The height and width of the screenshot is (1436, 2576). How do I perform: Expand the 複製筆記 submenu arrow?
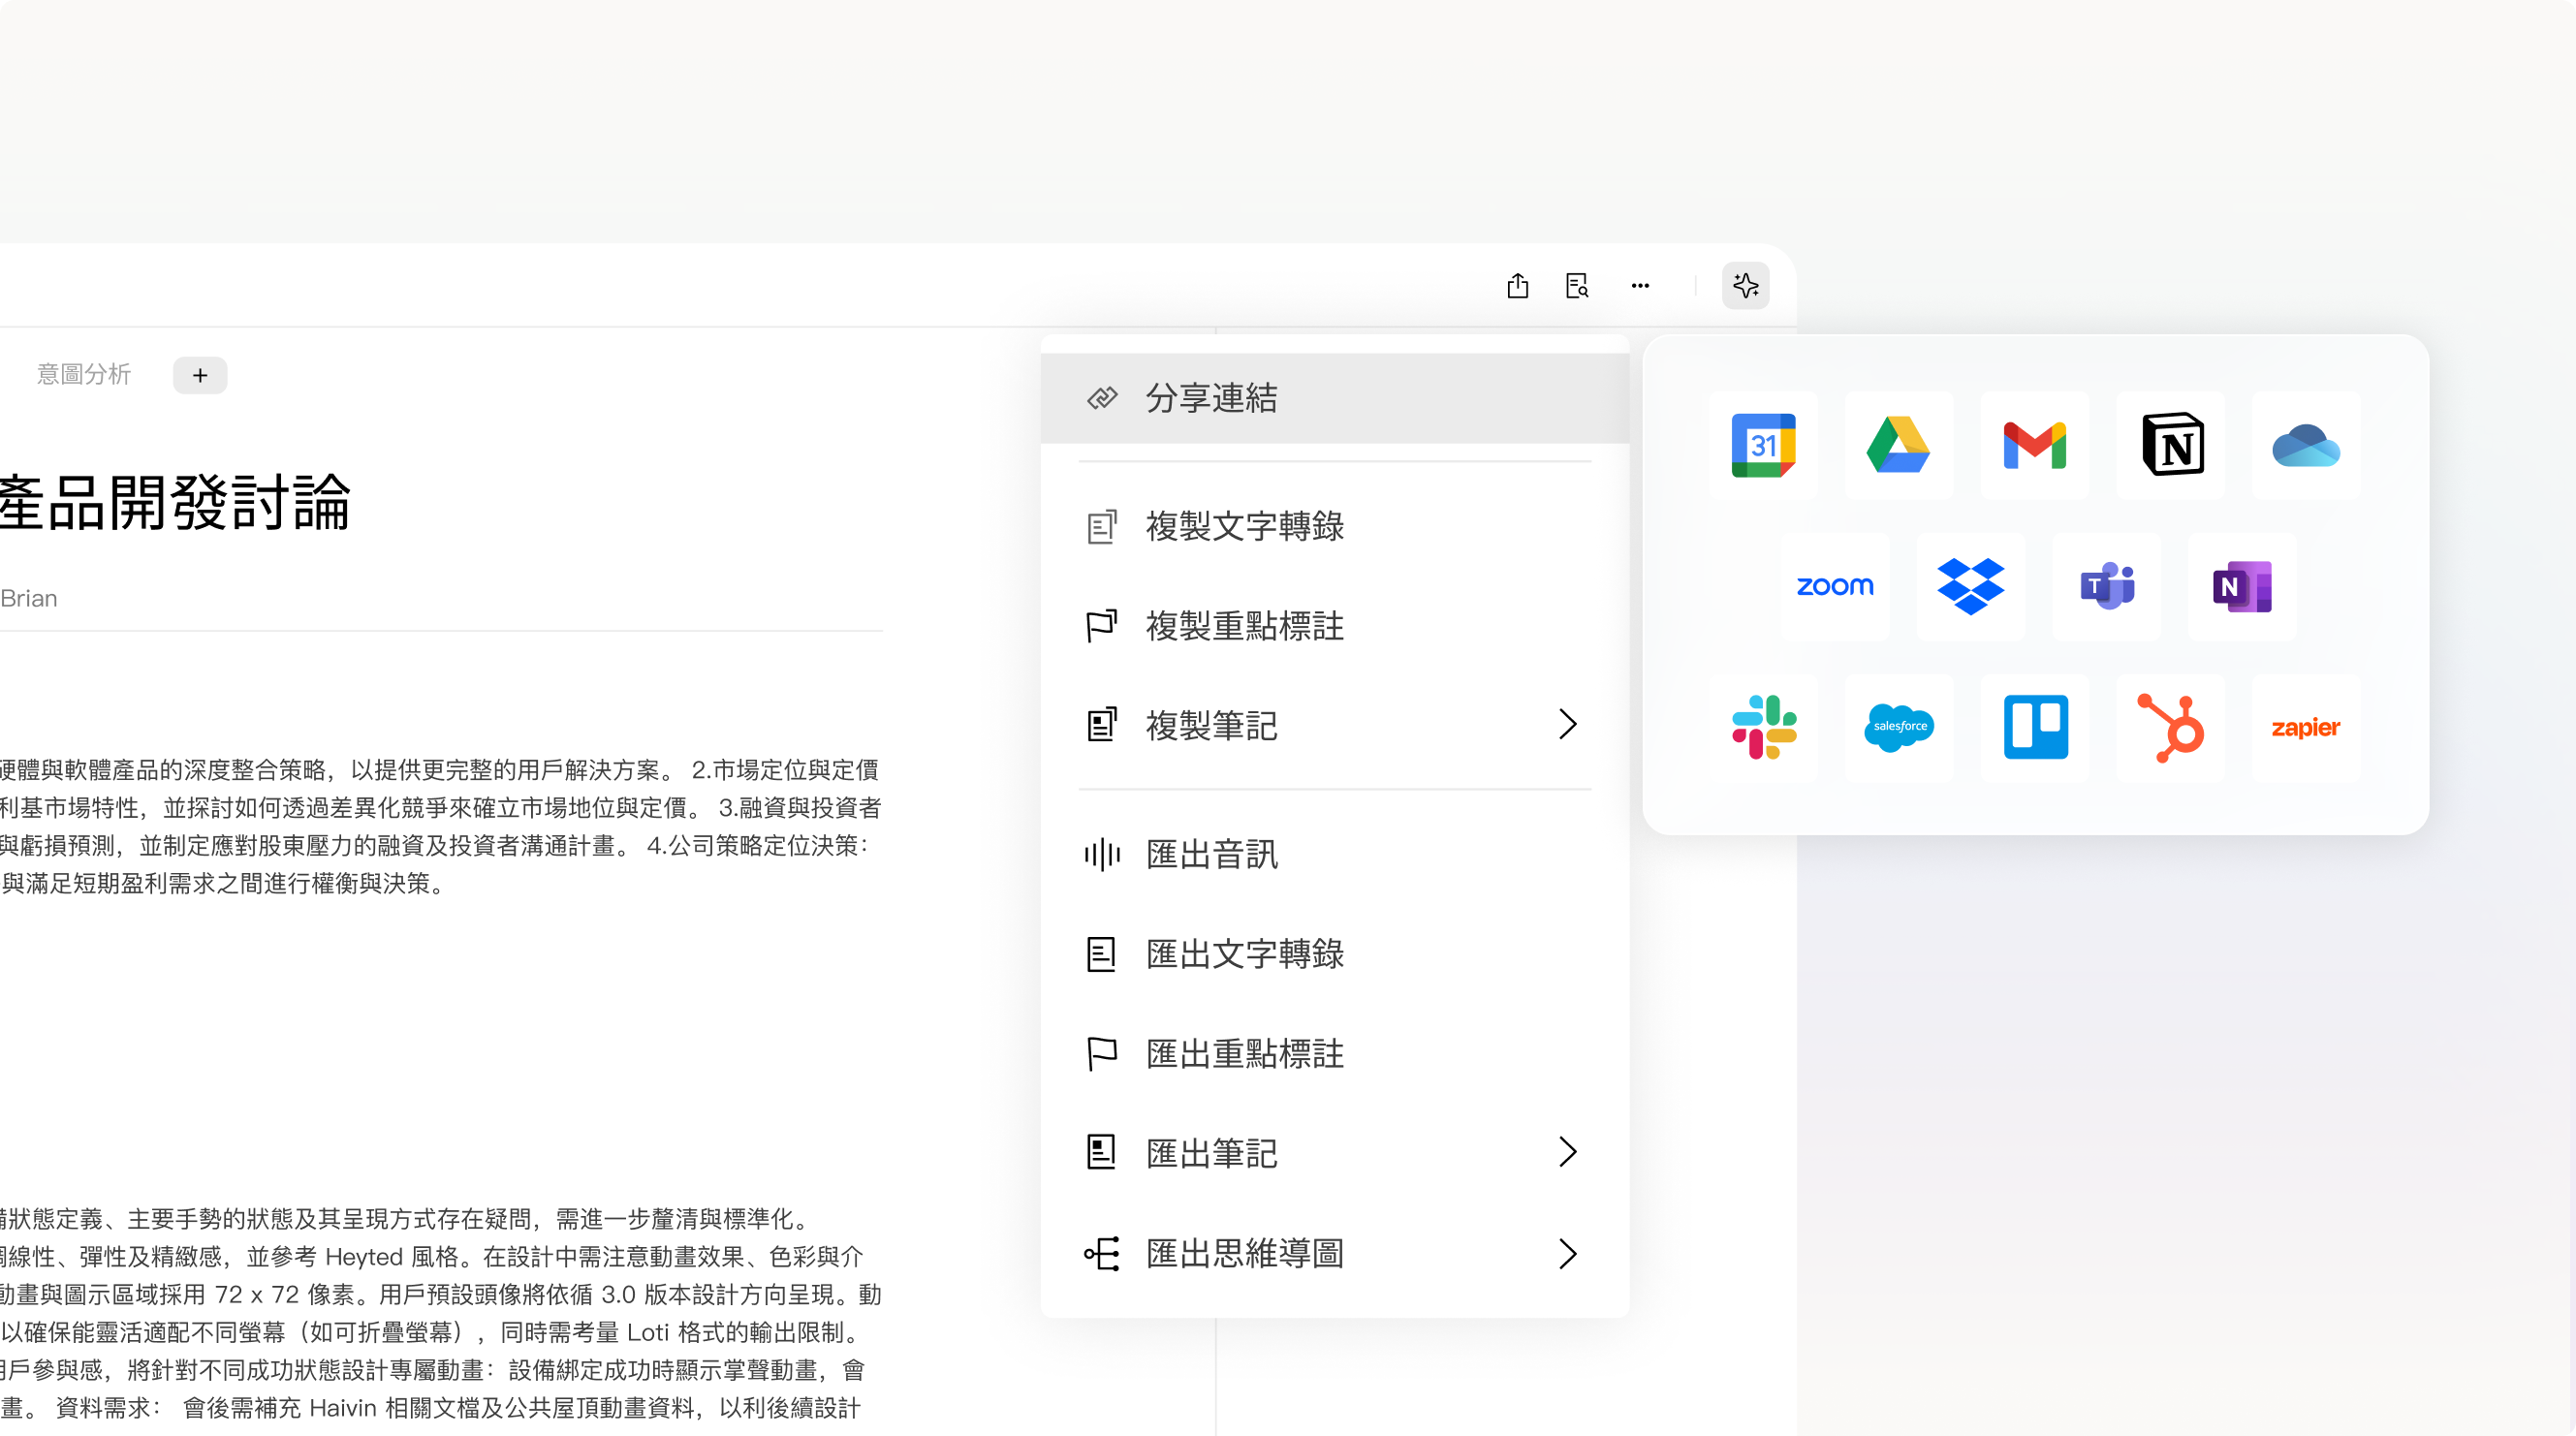click(x=1567, y=724)
